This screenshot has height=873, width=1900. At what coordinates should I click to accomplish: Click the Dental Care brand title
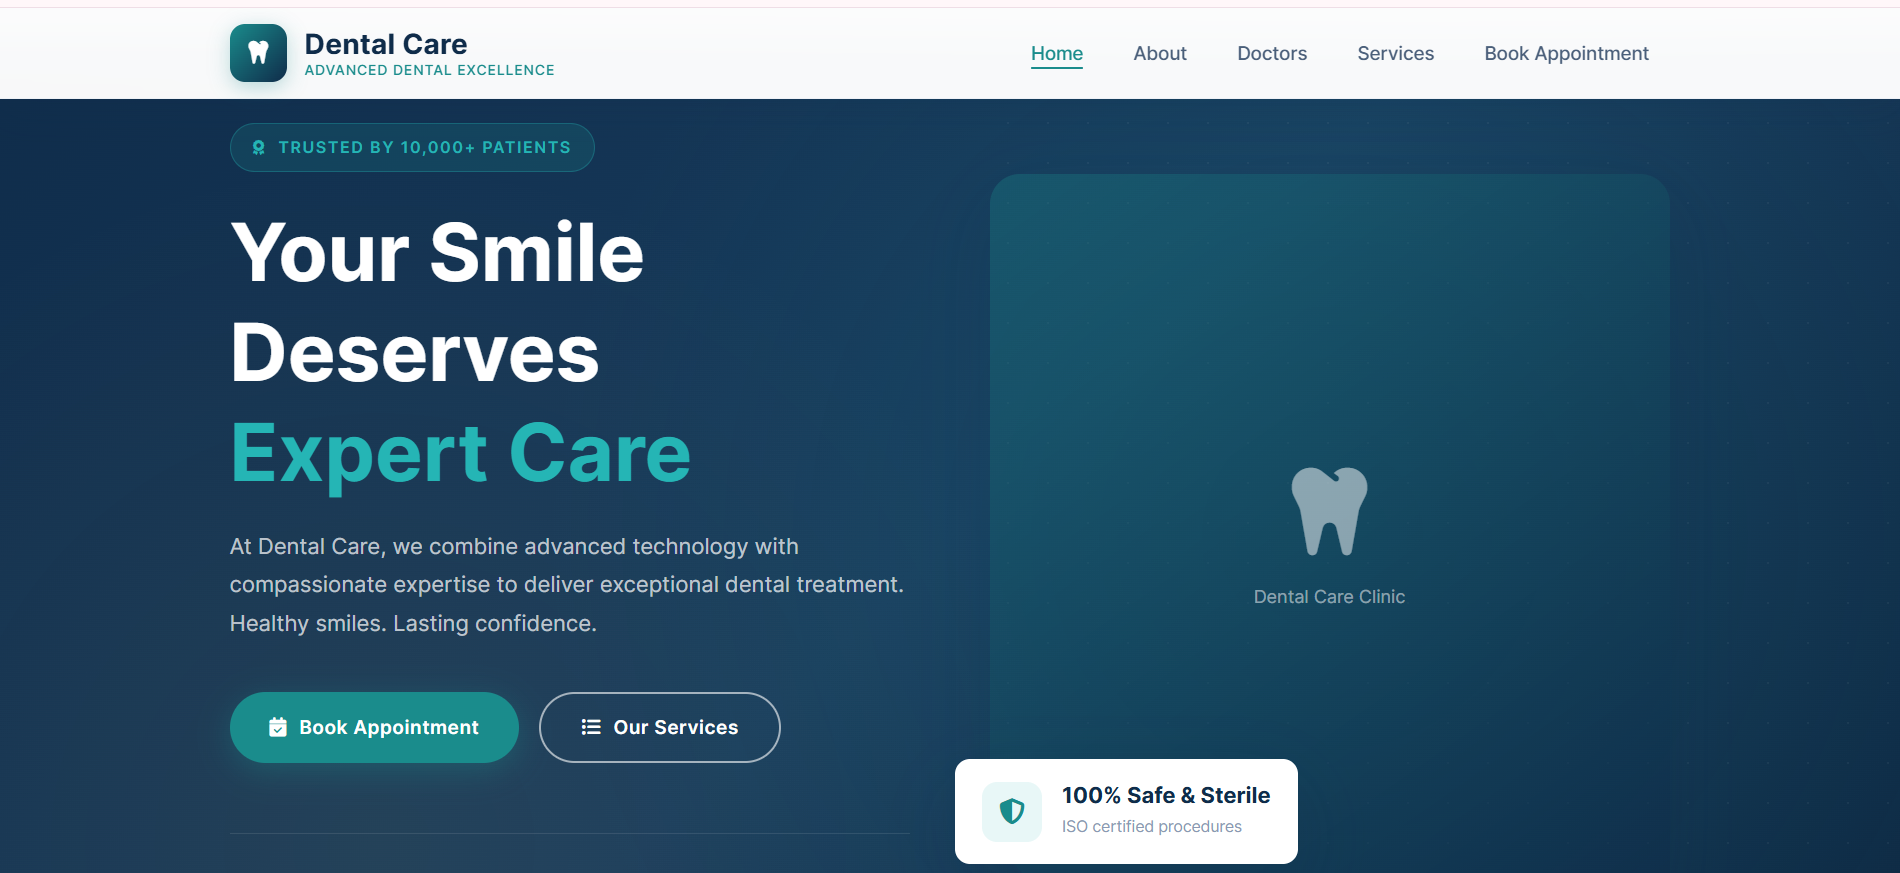coord(386,44)
